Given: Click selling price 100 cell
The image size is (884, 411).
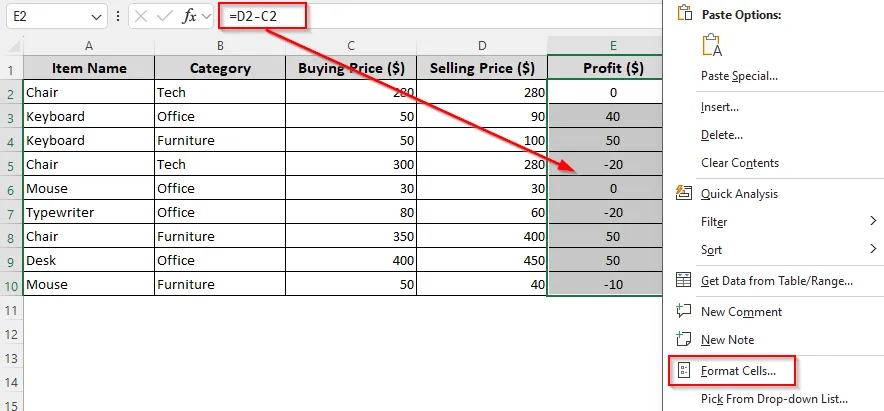Looking at the screenshot, I should [x=482, y=140].
